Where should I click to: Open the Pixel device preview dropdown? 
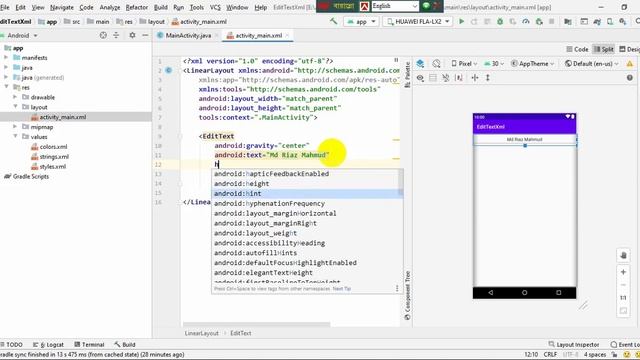[x=464, y=64]
